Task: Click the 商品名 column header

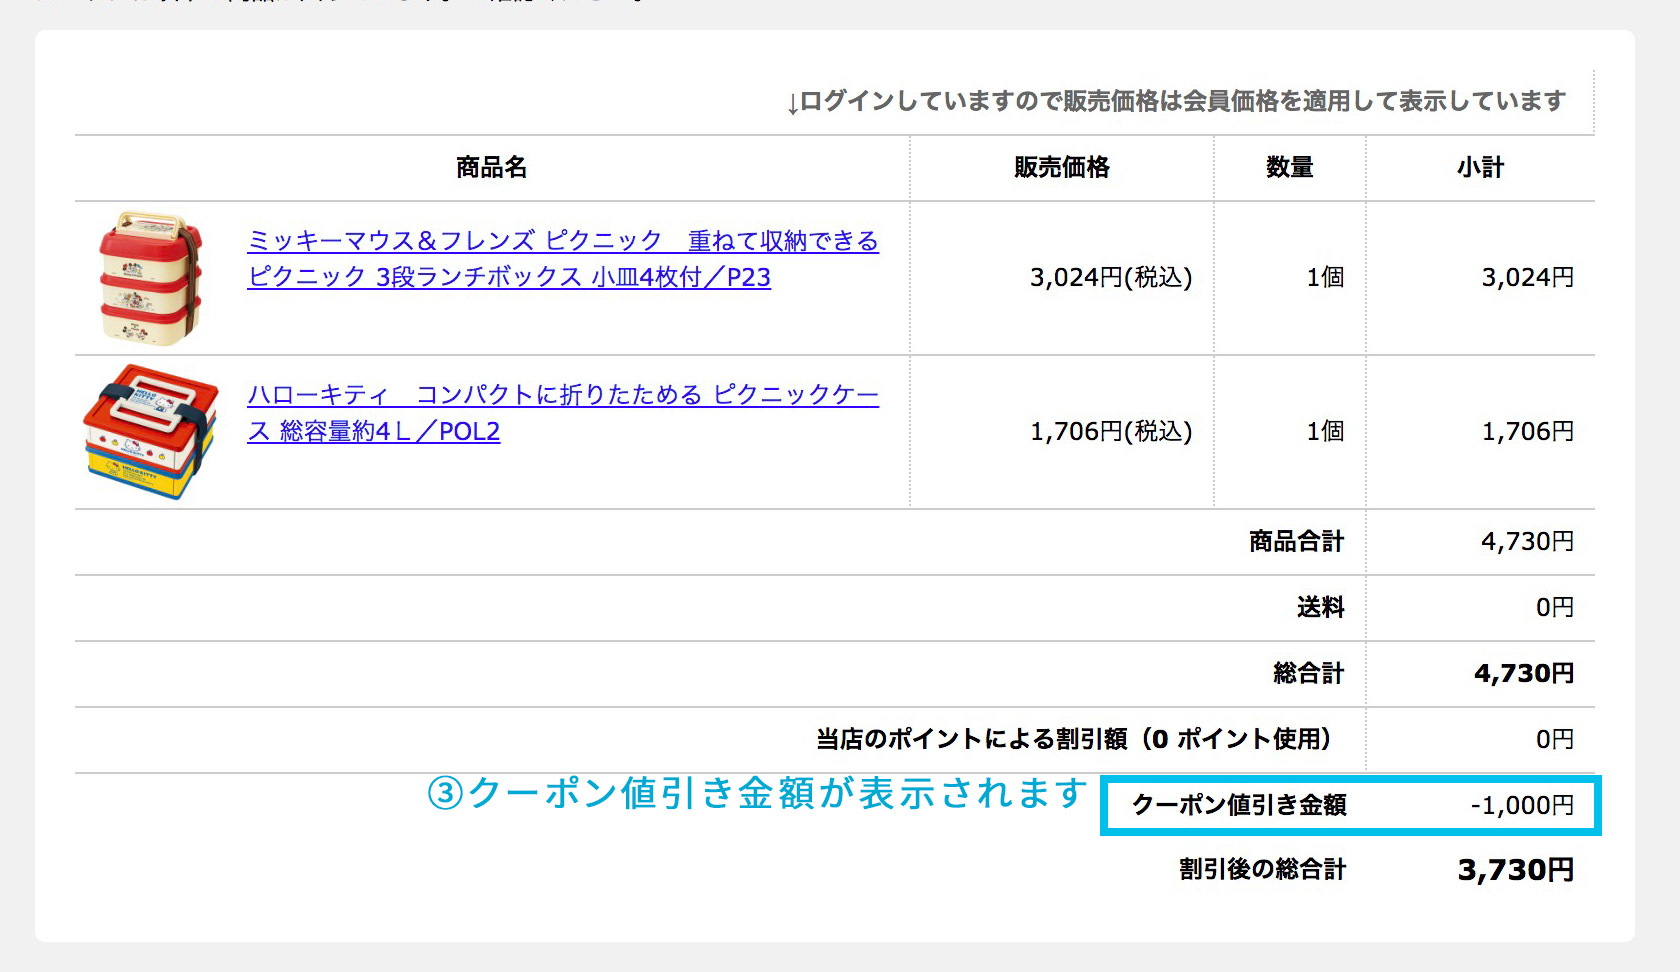Action: click(491, 167)
